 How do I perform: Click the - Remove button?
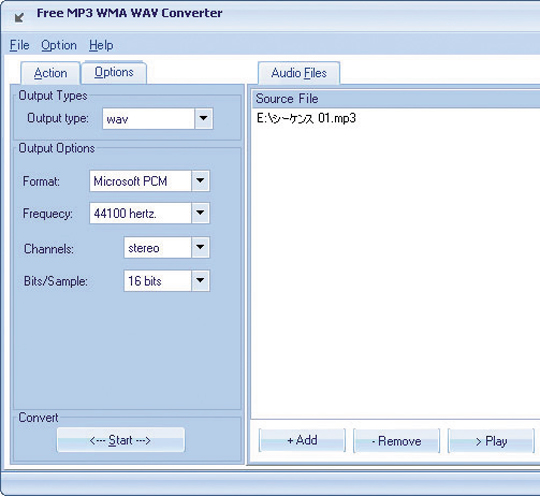click(396, 441)
